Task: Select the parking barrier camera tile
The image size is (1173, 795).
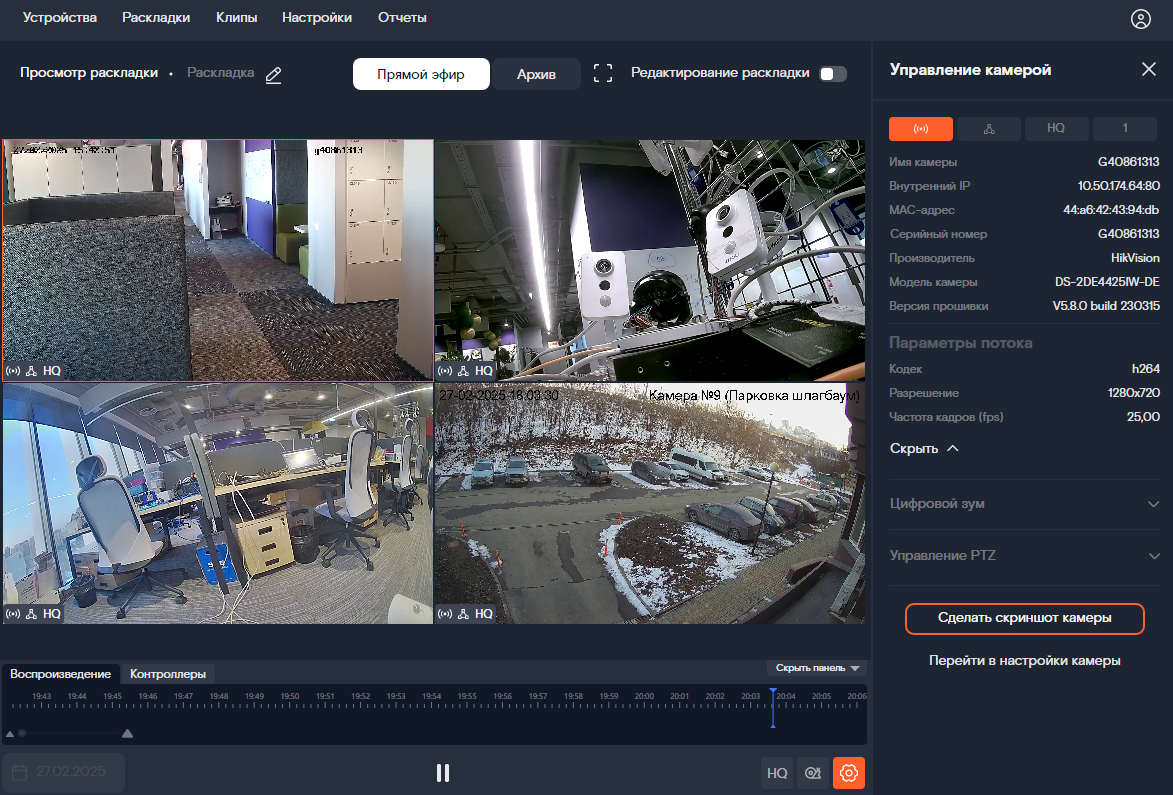Action: pos(649,503)
